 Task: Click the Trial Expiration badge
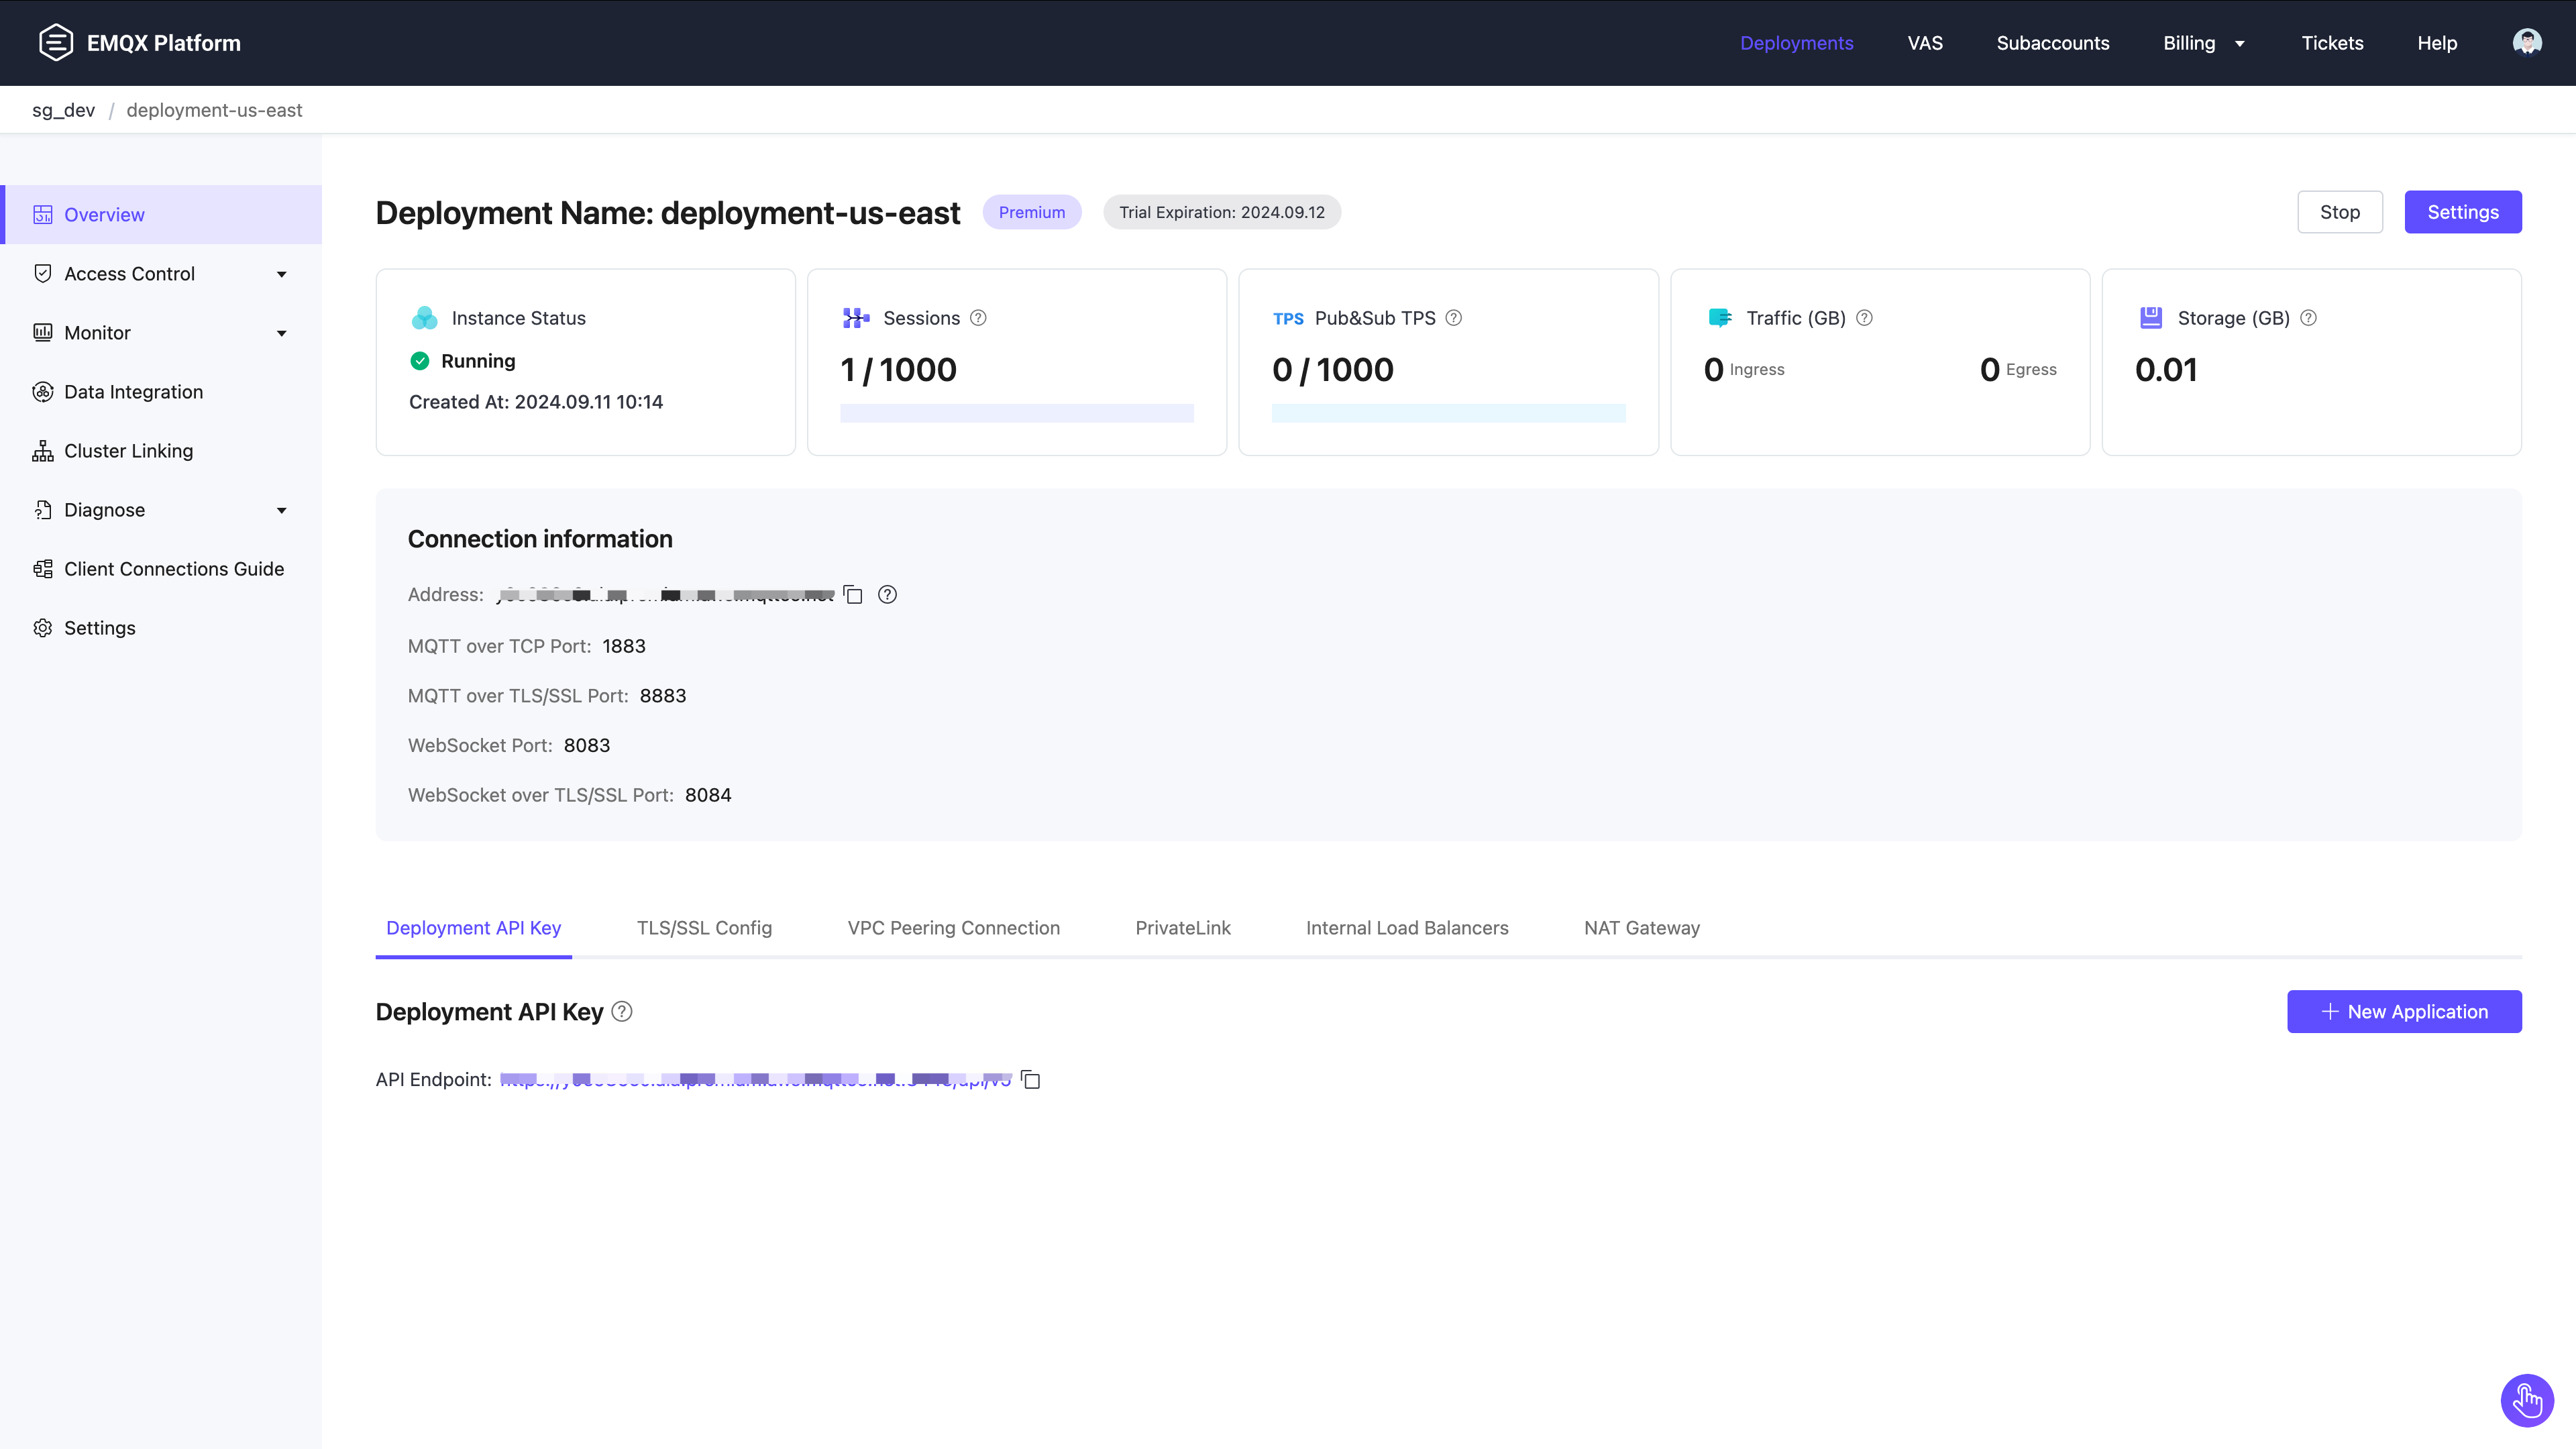tap(1222, 212)
